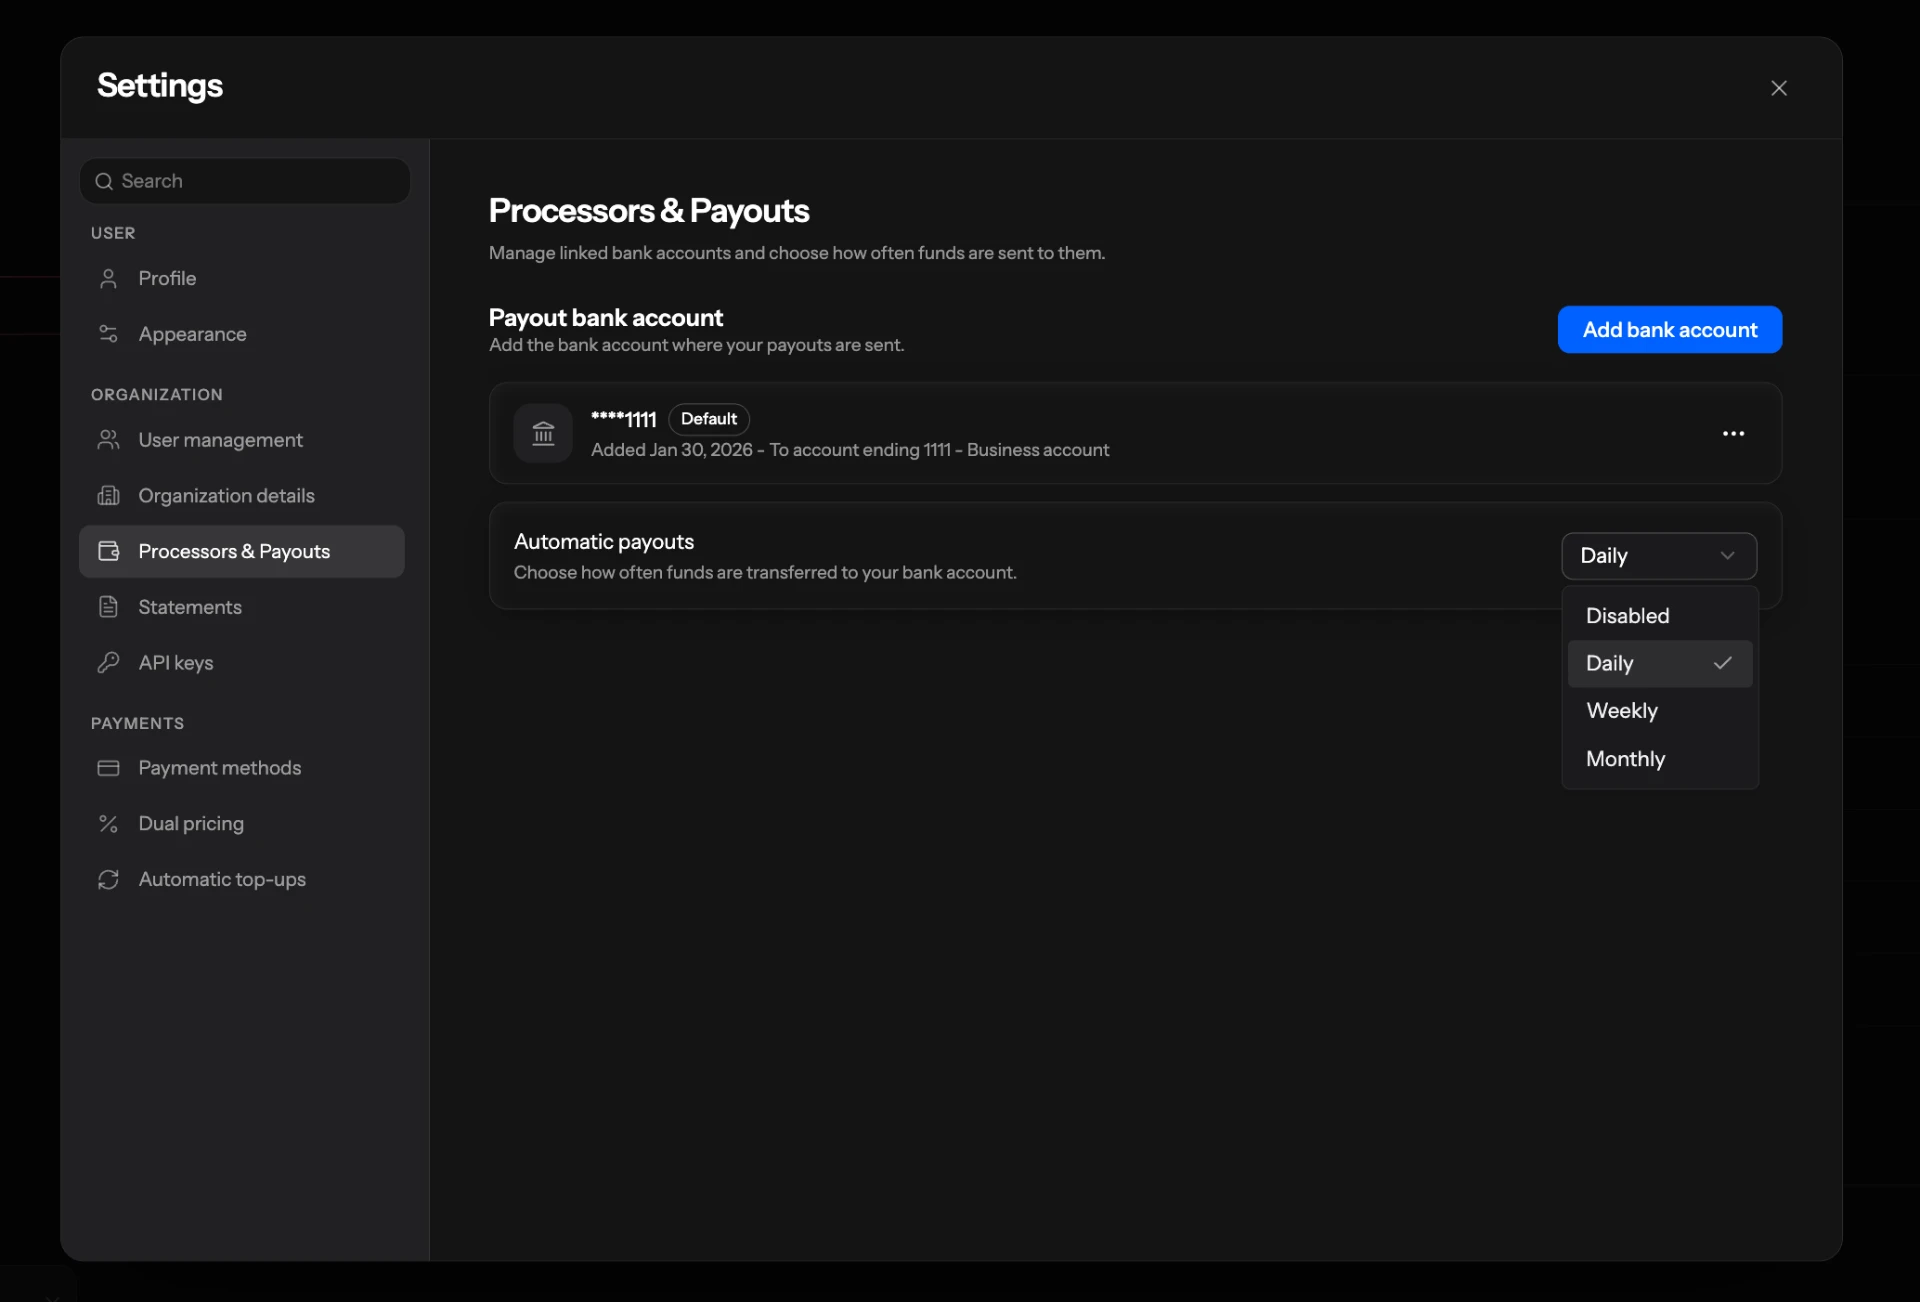This screenshot has width=1920, height=1302.
Task: Select Disabled payout frequency
Action: 1659,616
